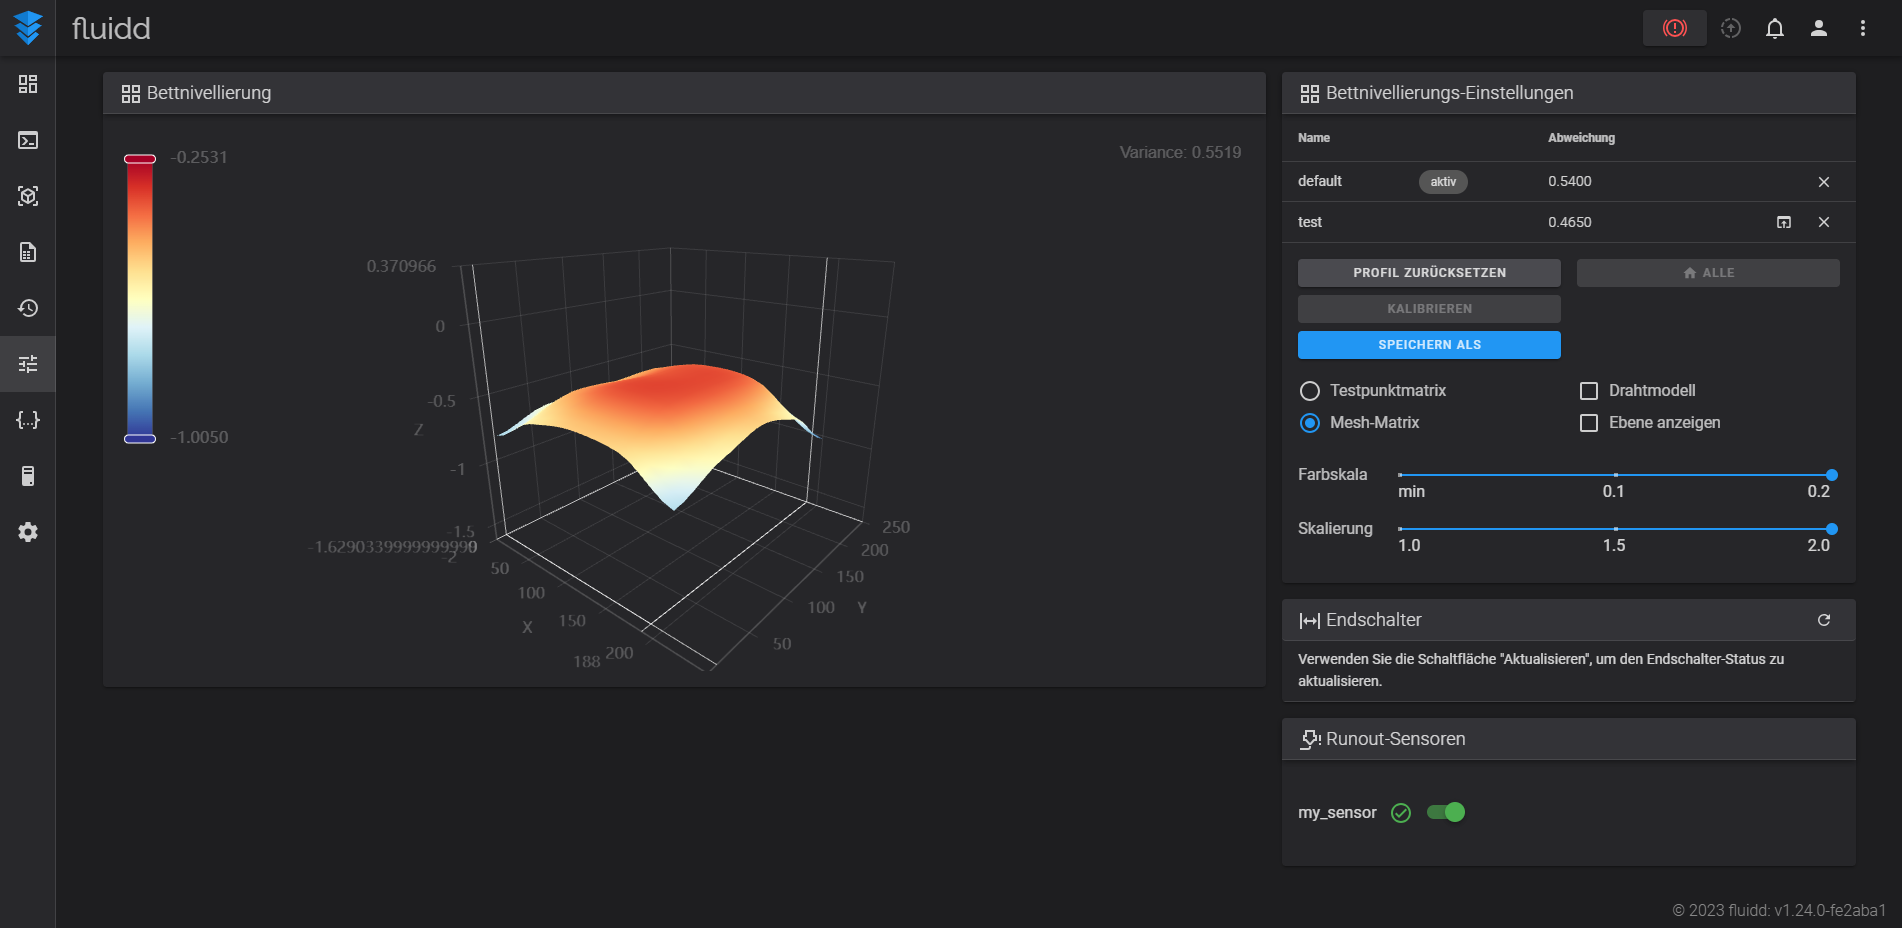Open the three-dot overflow menu
The image size is (1902, 928).
click(x=1863, y=28)
